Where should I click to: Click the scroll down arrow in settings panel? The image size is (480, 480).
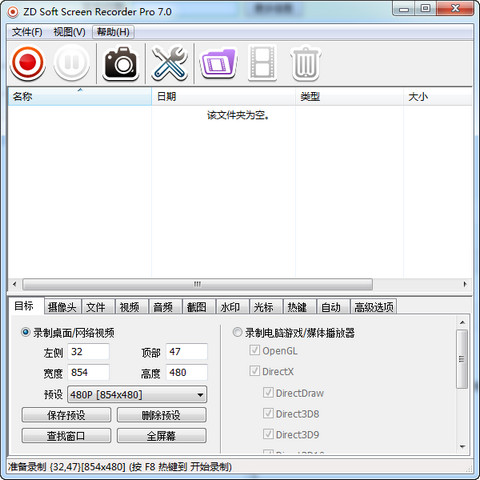[462, 447]
